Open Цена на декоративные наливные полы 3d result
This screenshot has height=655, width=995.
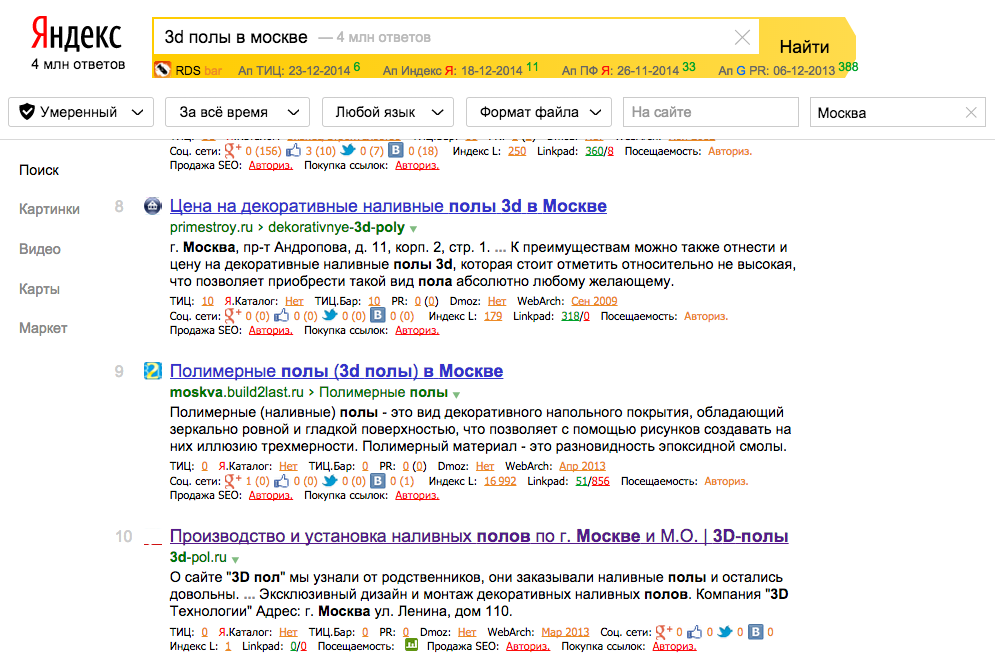388,206
